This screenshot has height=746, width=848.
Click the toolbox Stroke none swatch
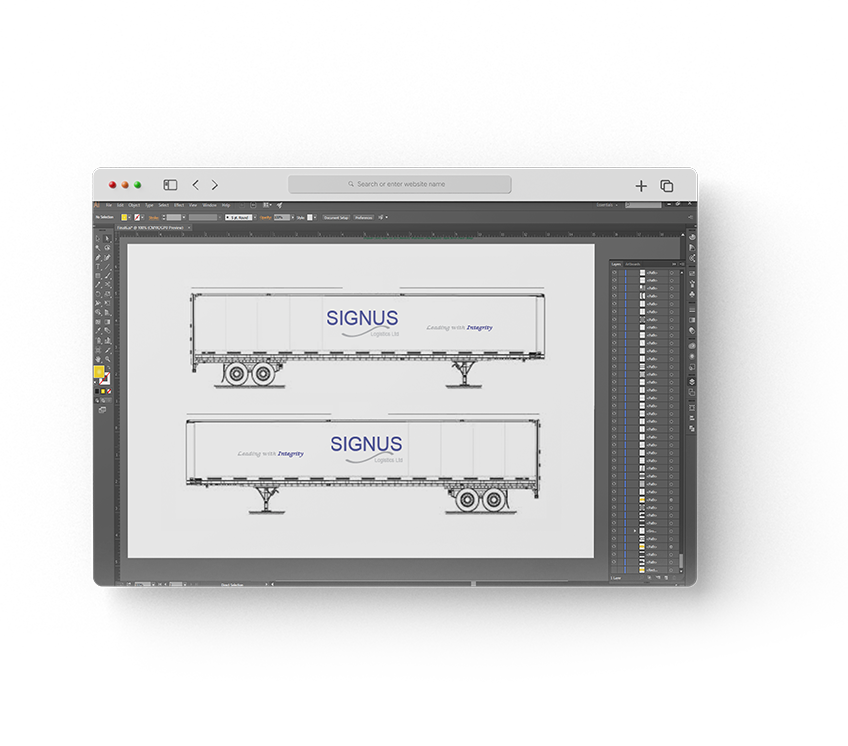pos(105,379)
